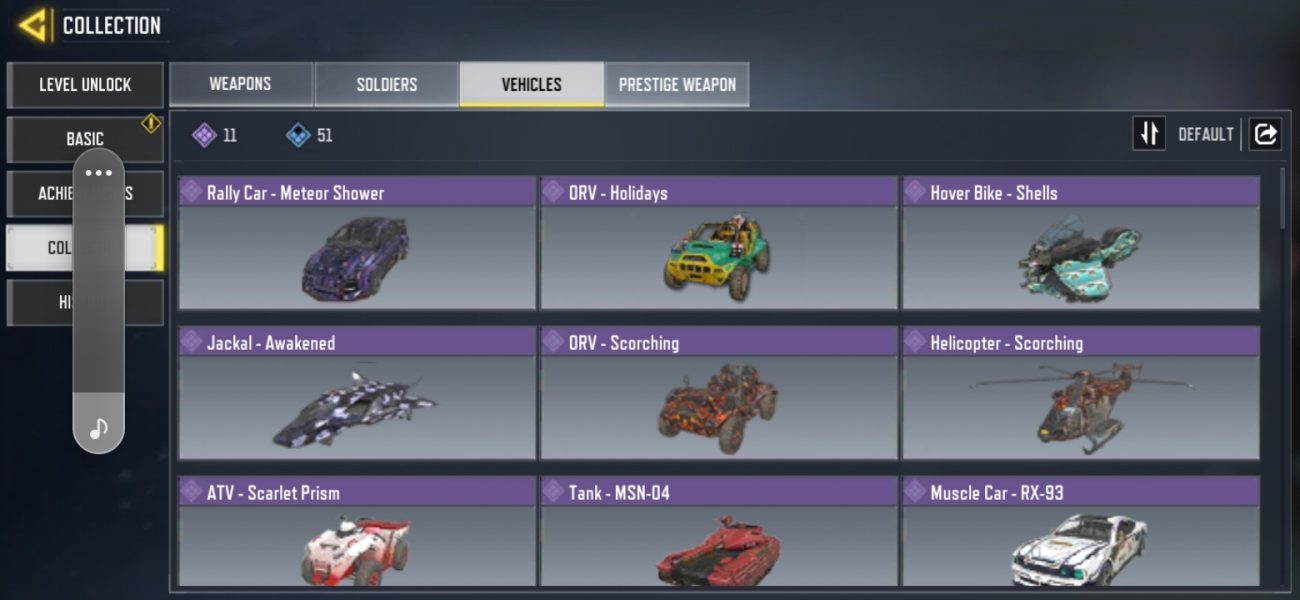Switch to the Weapons tab
Viewport: 1300px width, 600px height.
(x=241, y=84)
